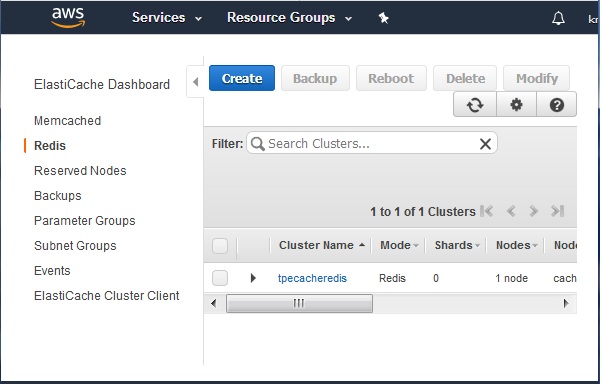
Task: Click the pushpin shortcut icon
Action: pyautogui.click(x=384, y=18)
